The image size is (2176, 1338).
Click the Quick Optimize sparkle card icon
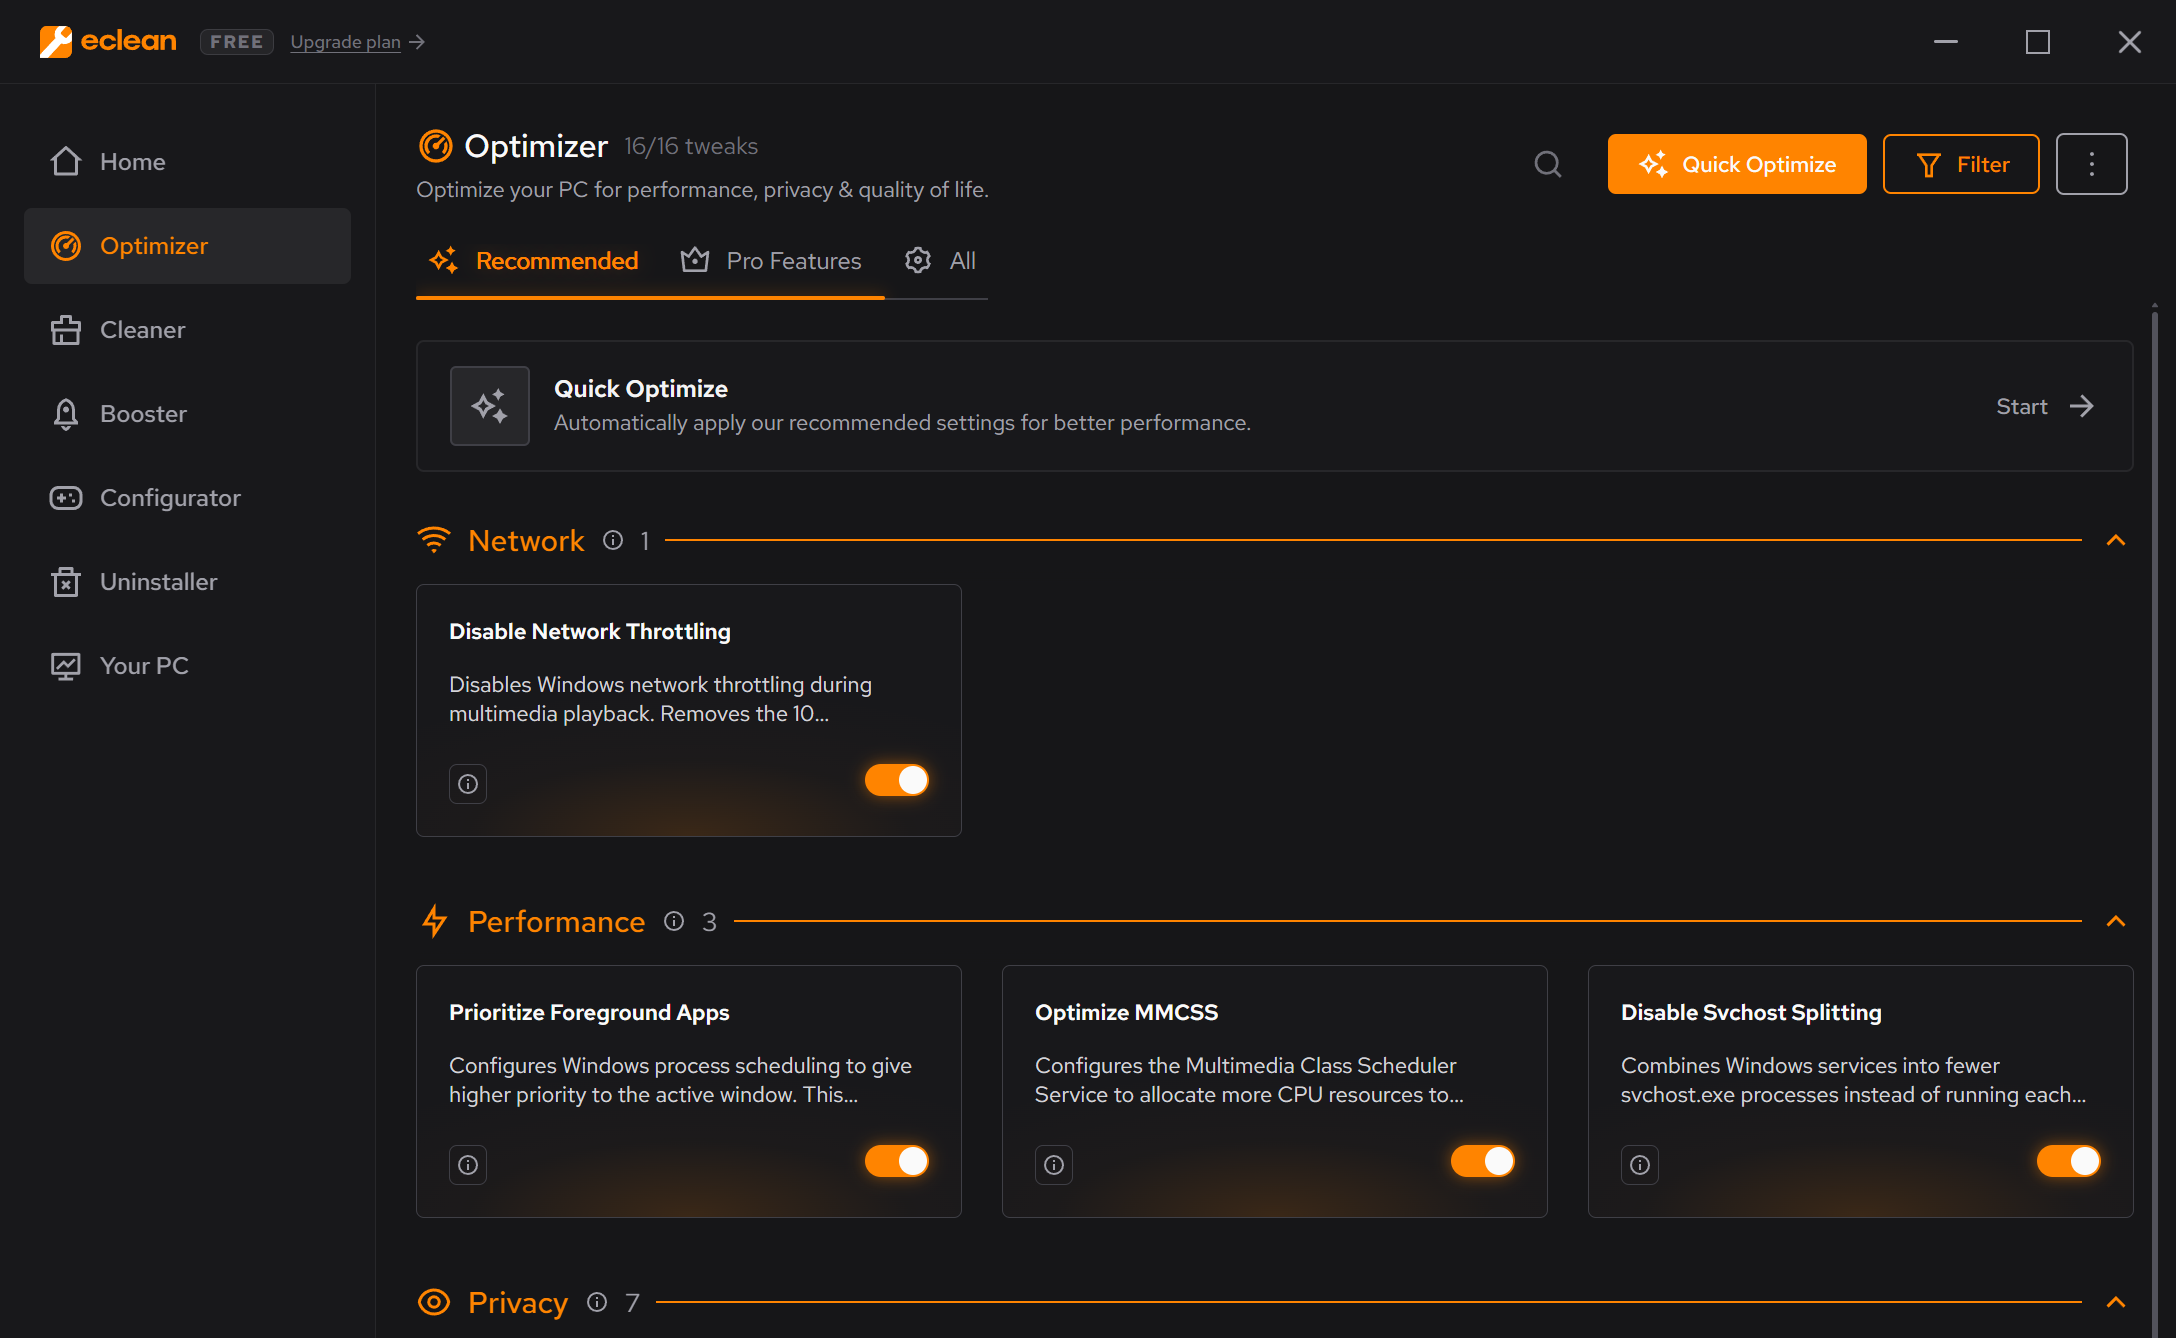click(x=490, y=406)
